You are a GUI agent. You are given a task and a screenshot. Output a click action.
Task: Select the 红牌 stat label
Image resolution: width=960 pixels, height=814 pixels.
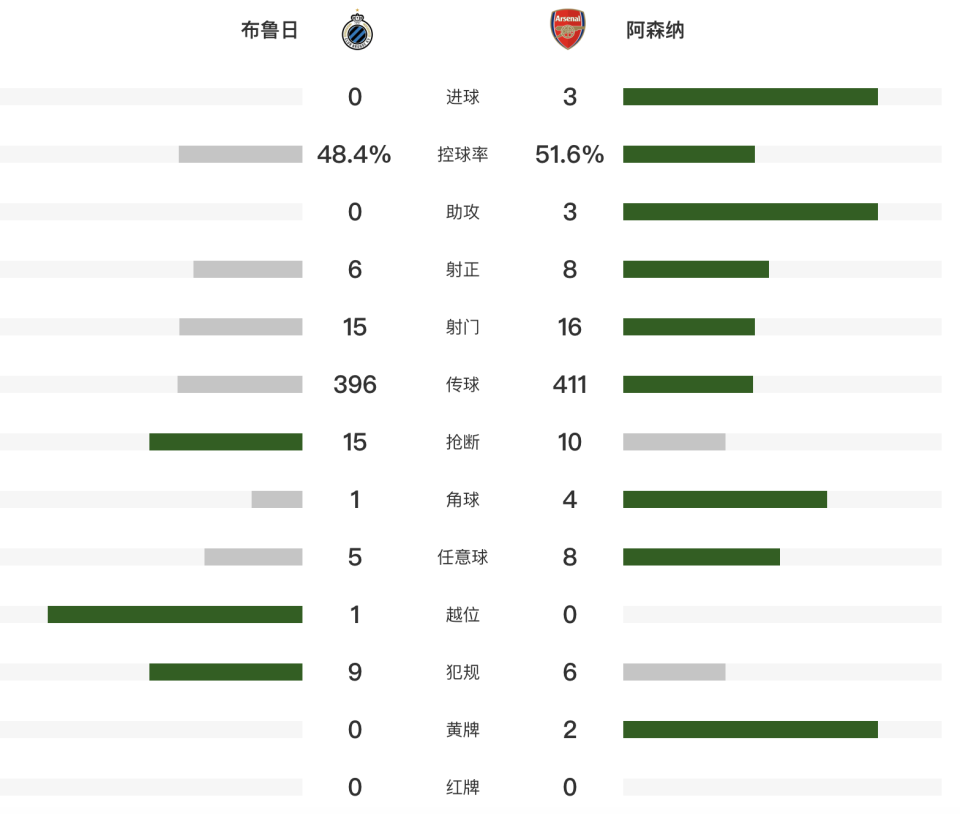pos(462,788)
